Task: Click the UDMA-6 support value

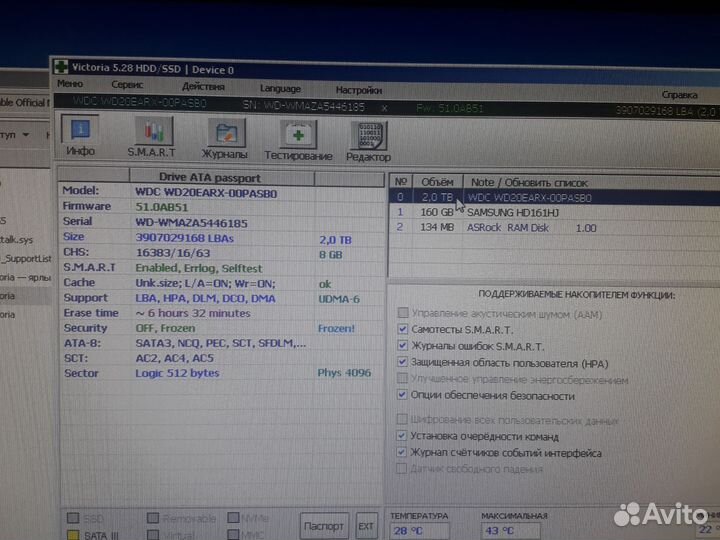Action: point(339,299)
